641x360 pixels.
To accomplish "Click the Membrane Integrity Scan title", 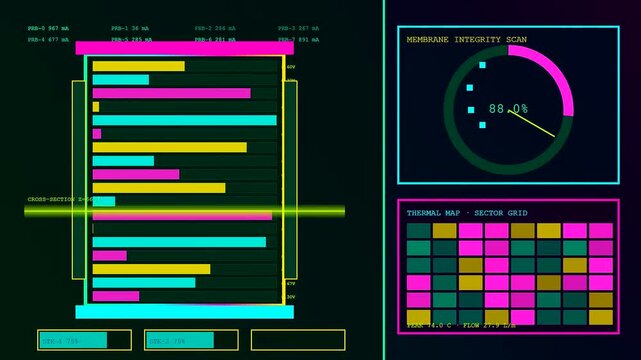I will click(466, 40).
